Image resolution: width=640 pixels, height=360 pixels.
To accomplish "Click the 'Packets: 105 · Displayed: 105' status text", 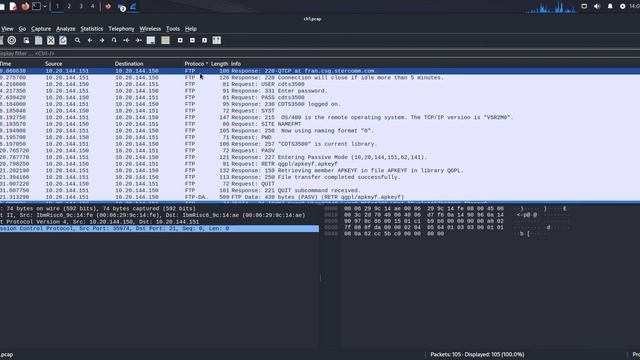I will pos(477,354).
